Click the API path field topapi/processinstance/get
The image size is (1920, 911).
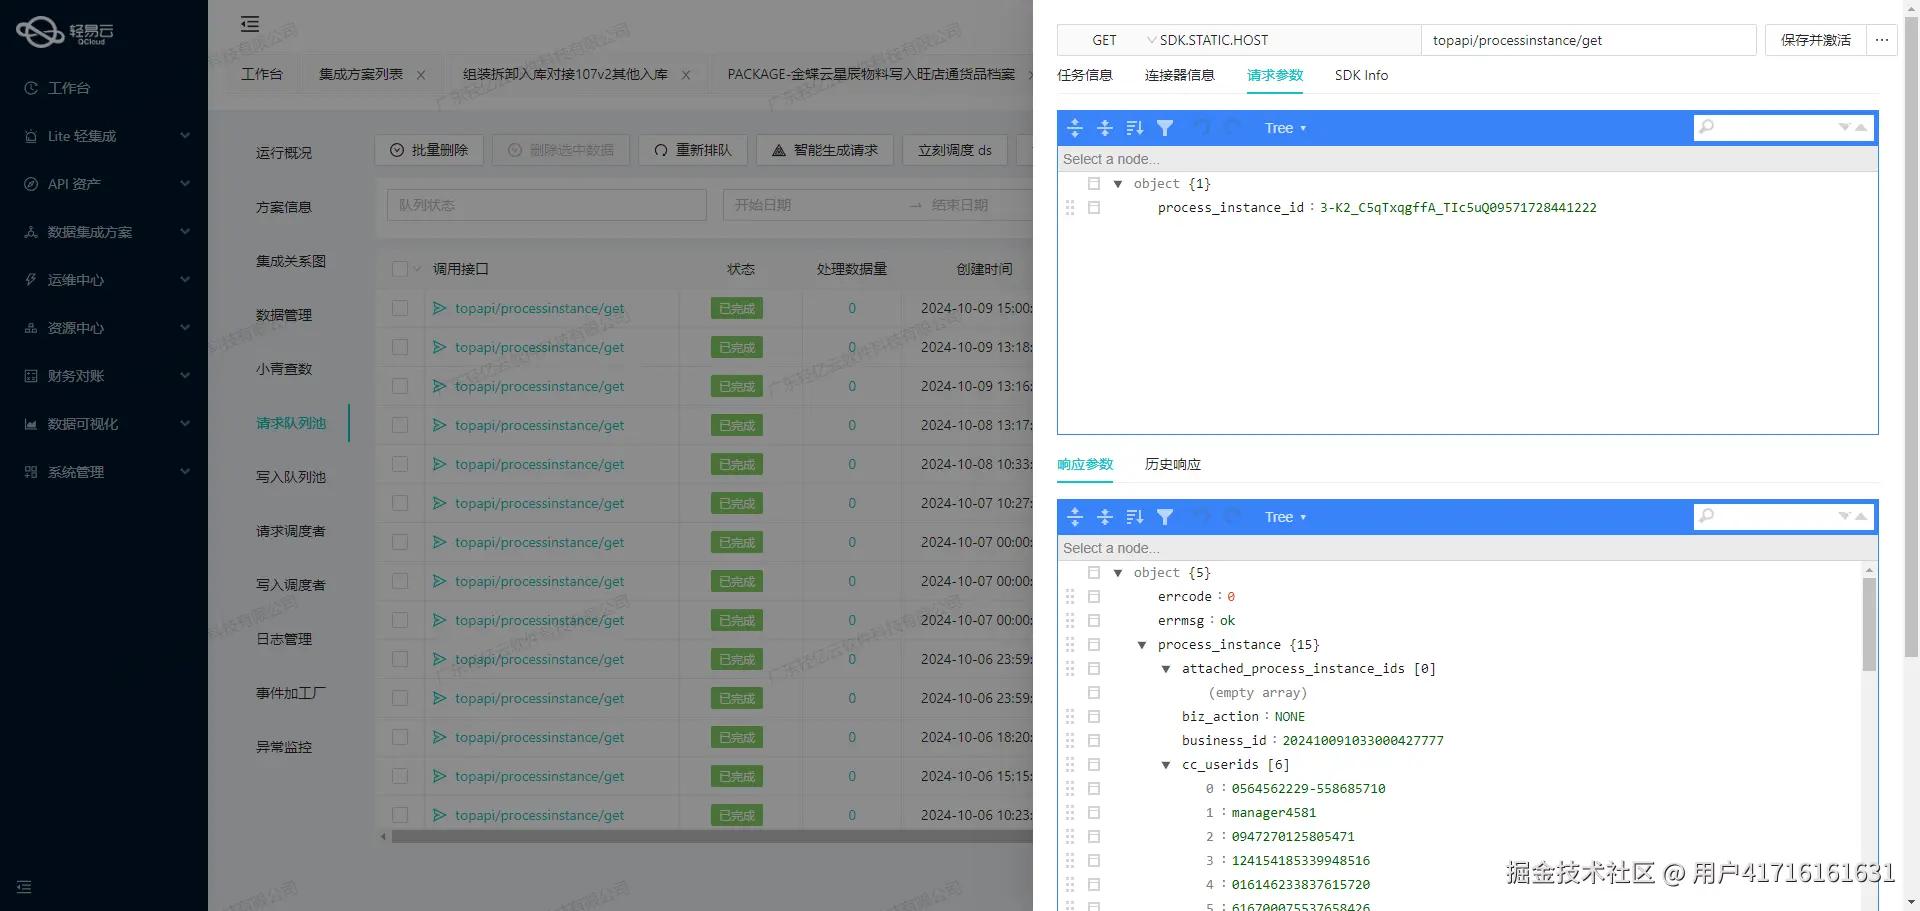click(1589, 40)
